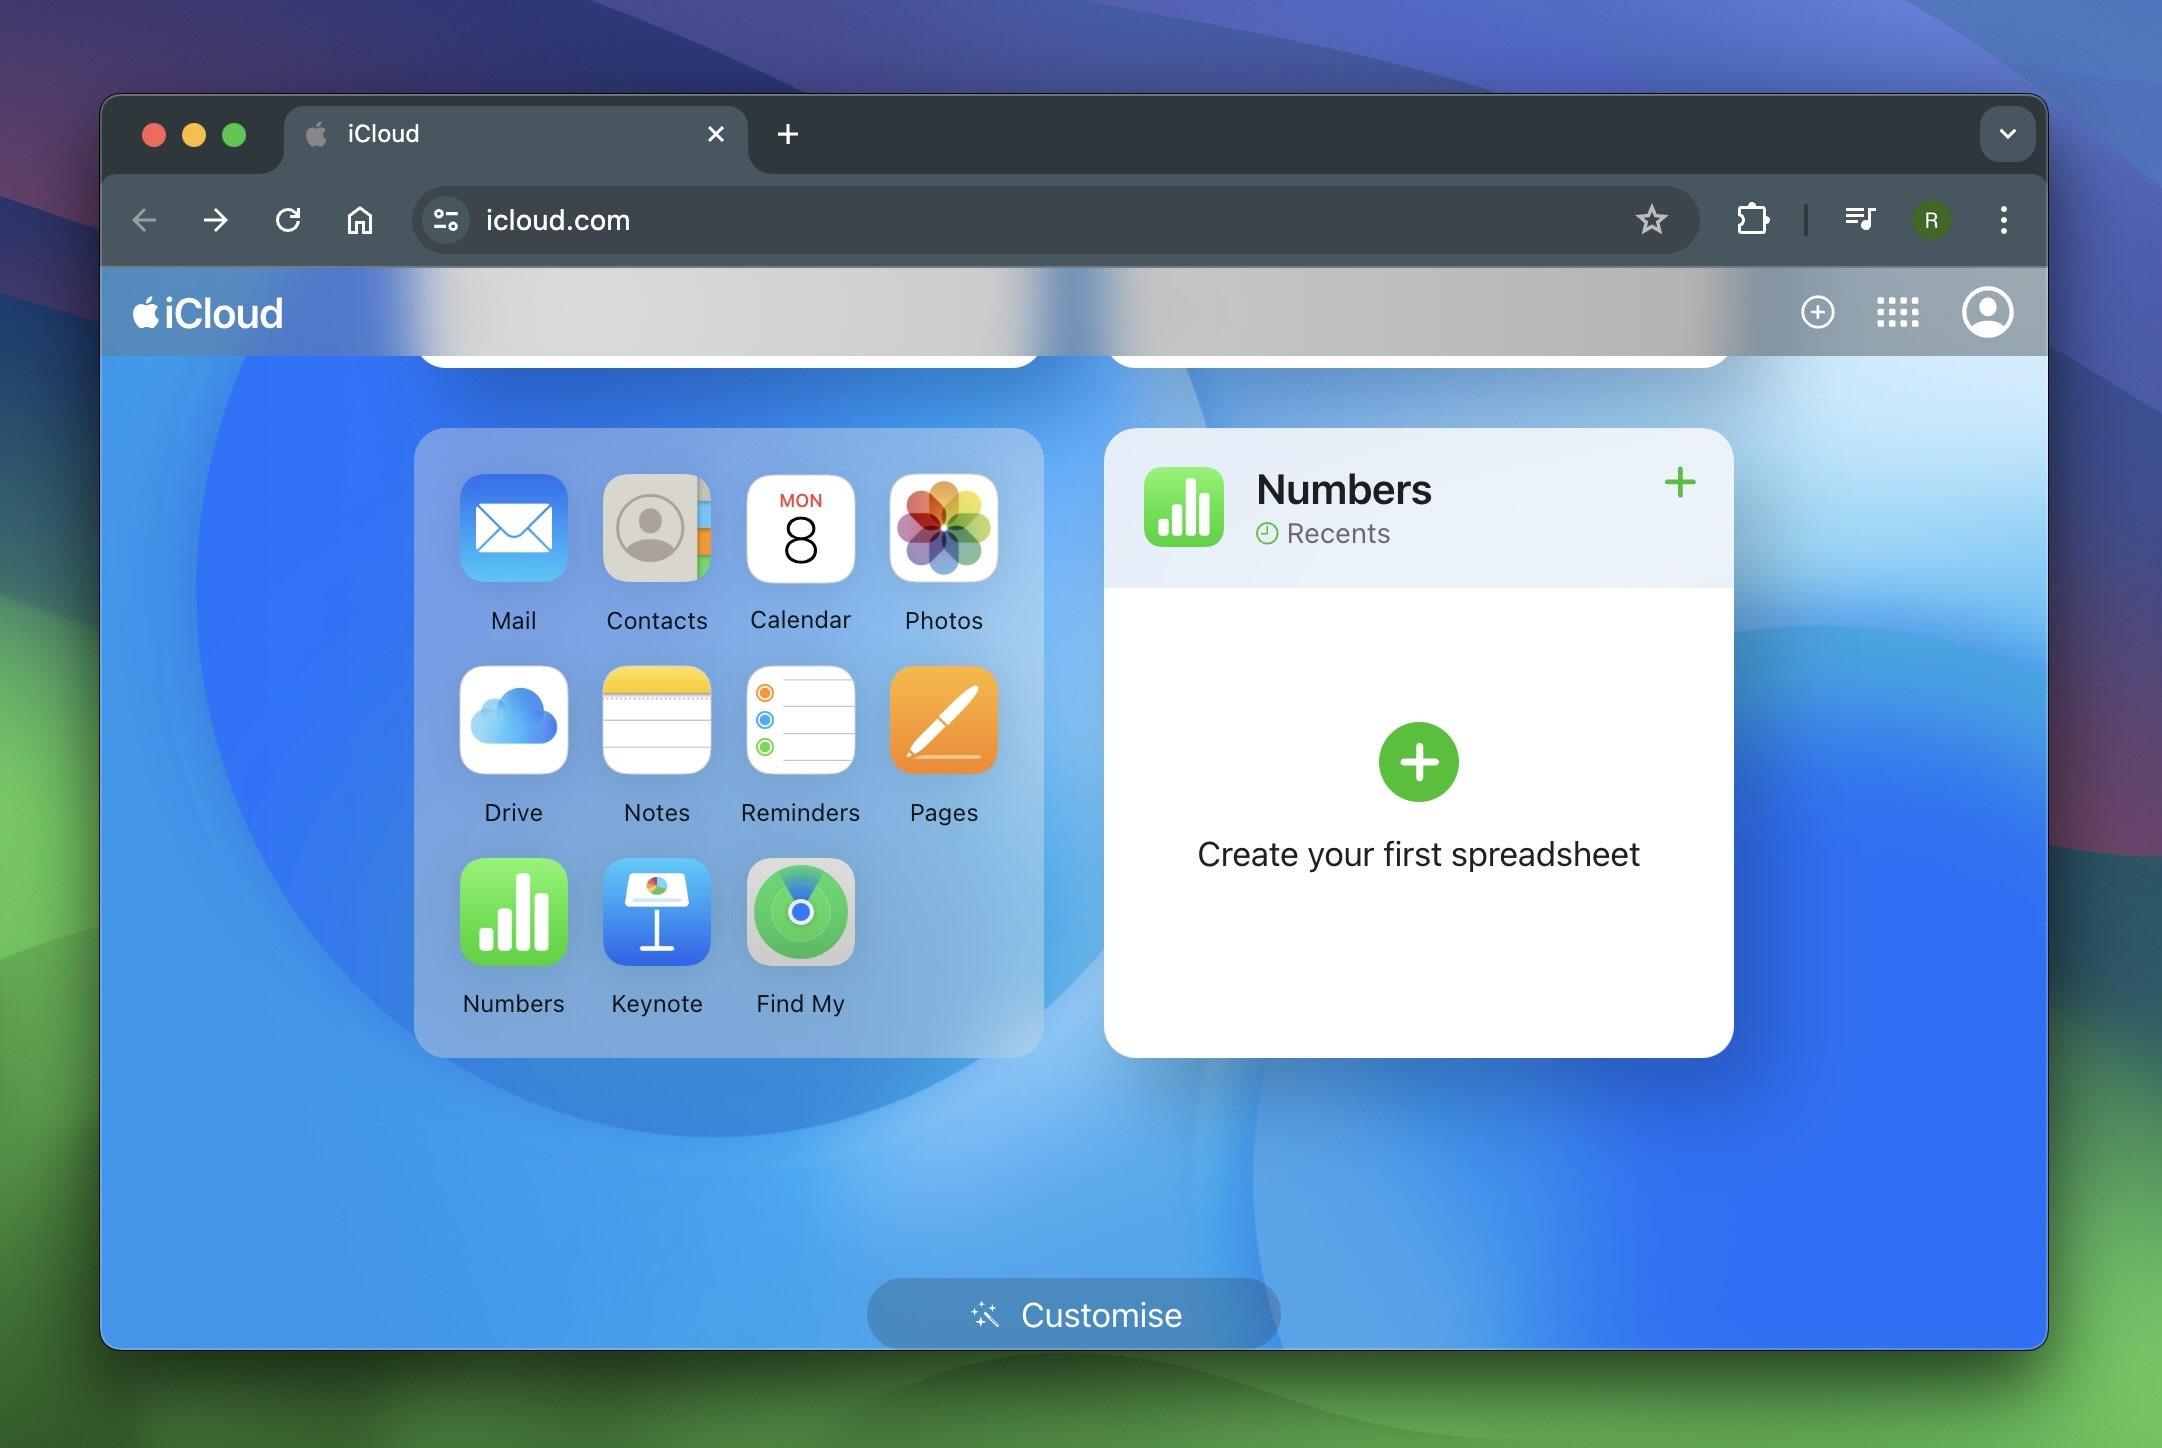View site information icon in address bar
The image size is (2162, 1448).
coord(446,220)
